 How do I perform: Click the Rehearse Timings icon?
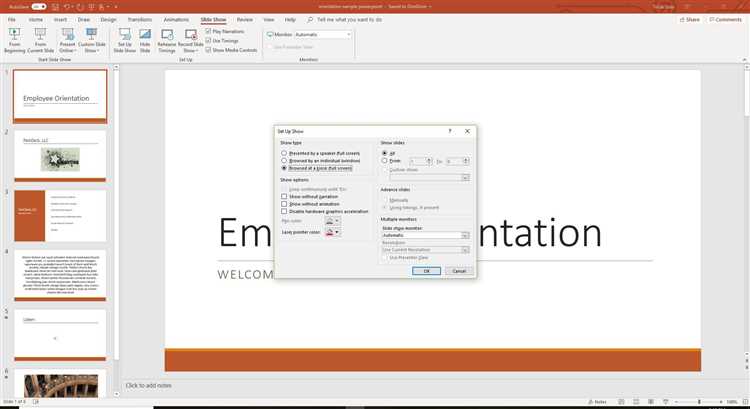(166, 35)
